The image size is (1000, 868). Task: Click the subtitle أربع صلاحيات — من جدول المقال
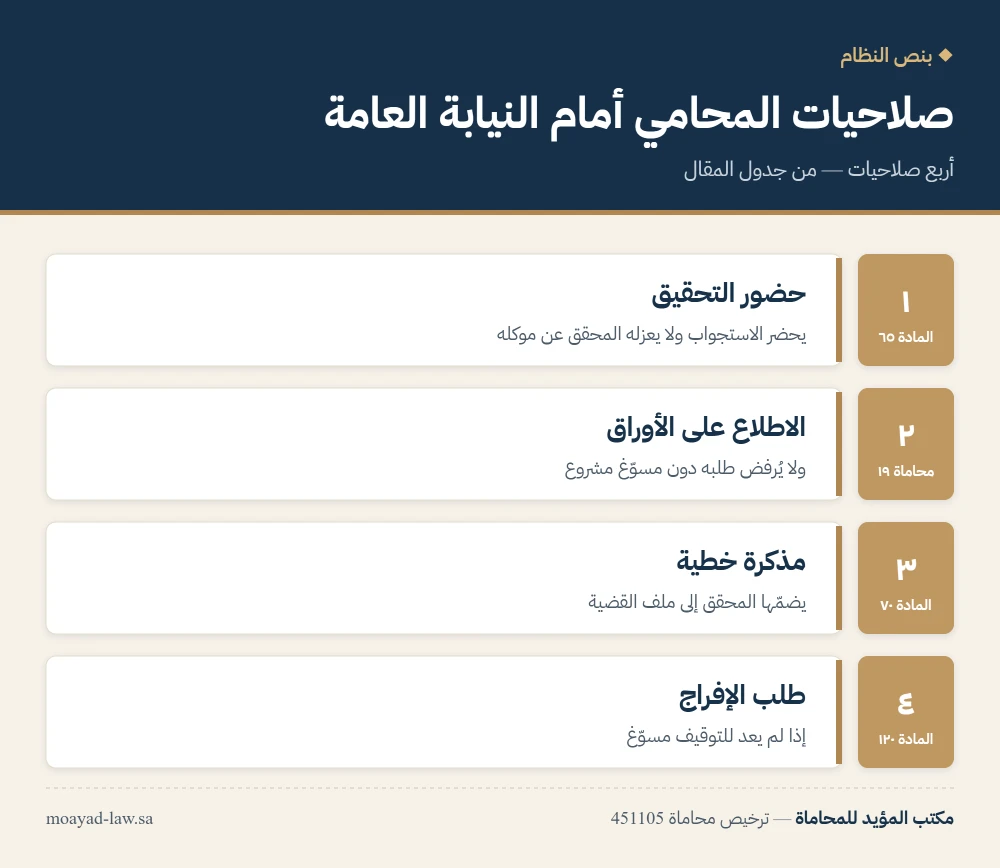click(x=819, y=170)
